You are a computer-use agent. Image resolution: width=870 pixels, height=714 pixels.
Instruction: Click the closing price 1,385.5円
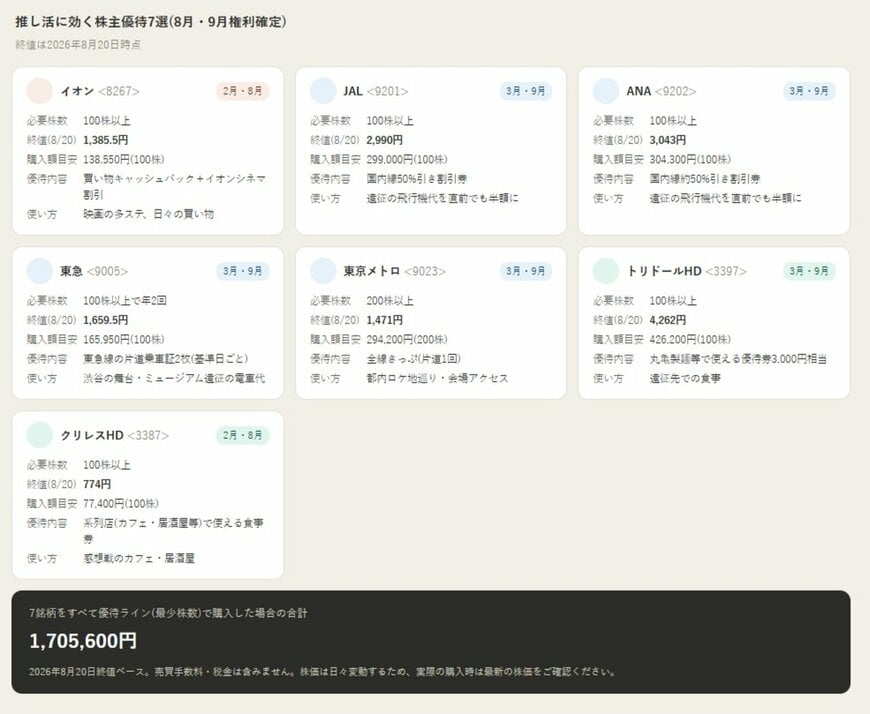coord(105,140)
